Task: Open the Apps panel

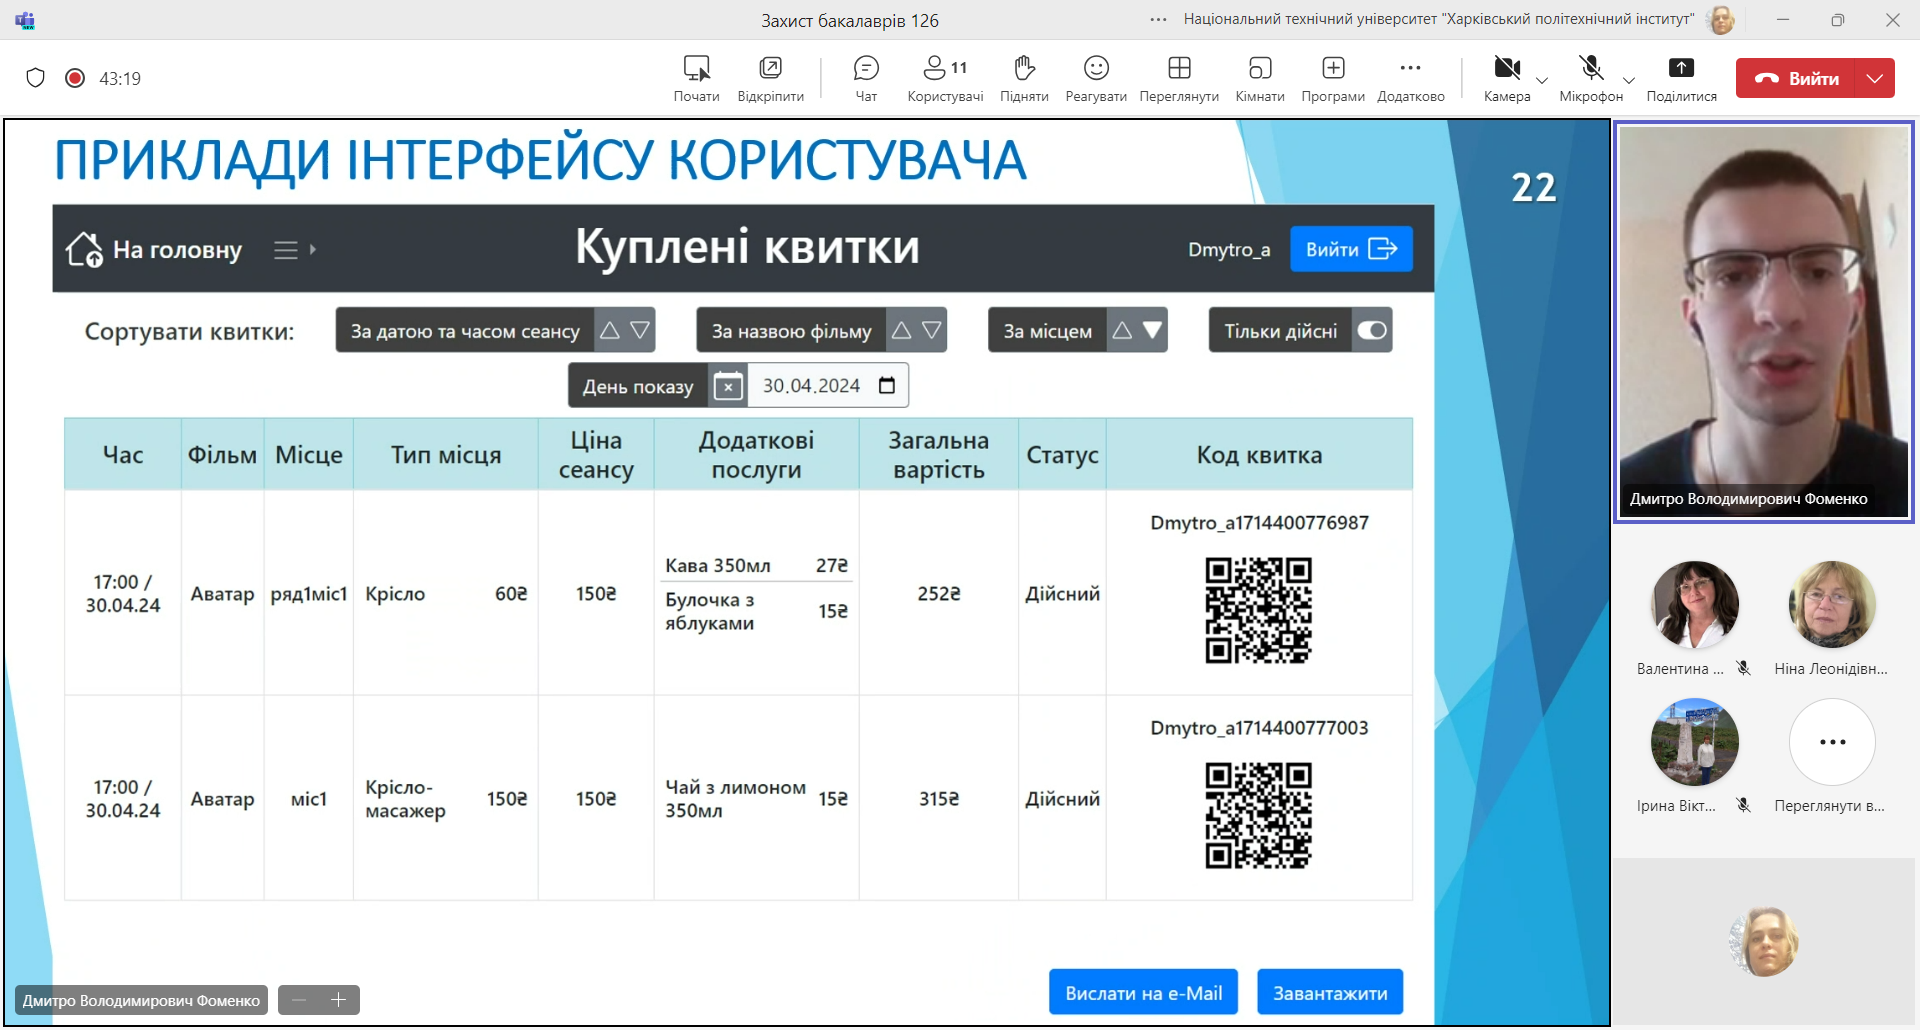Action: click(x=1333, y=78)
